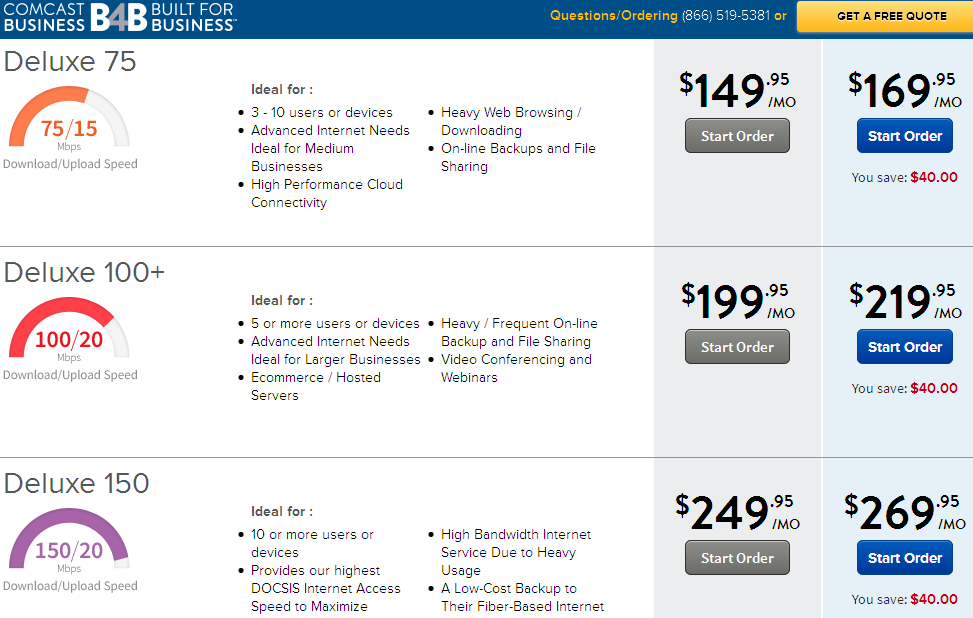
Task: Select the Deluxe 150 plan heading
Action: (76, 483)
